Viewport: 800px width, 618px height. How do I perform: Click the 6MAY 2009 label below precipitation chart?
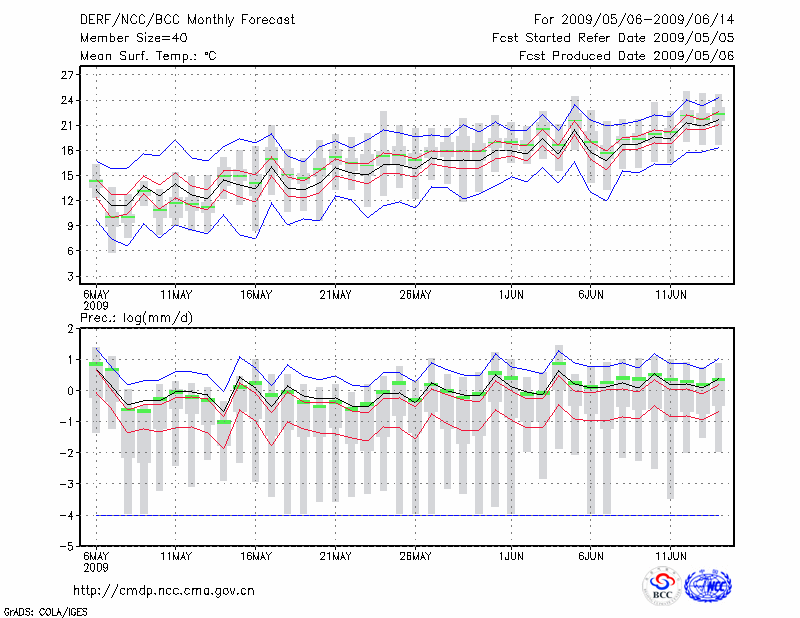click(x=95, y=561)
